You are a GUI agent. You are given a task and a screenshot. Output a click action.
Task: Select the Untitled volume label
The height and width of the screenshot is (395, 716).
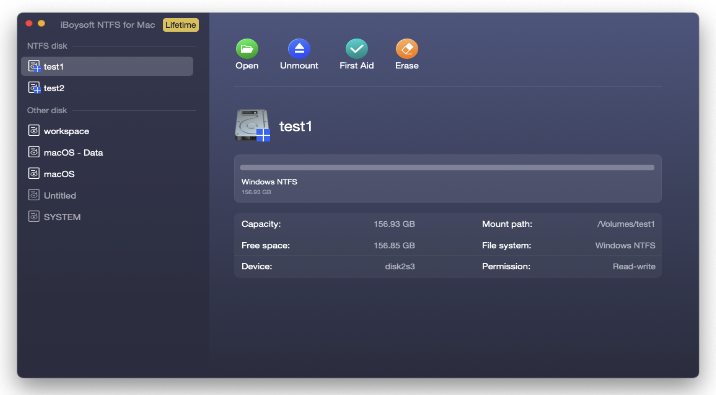coord(60,195)
